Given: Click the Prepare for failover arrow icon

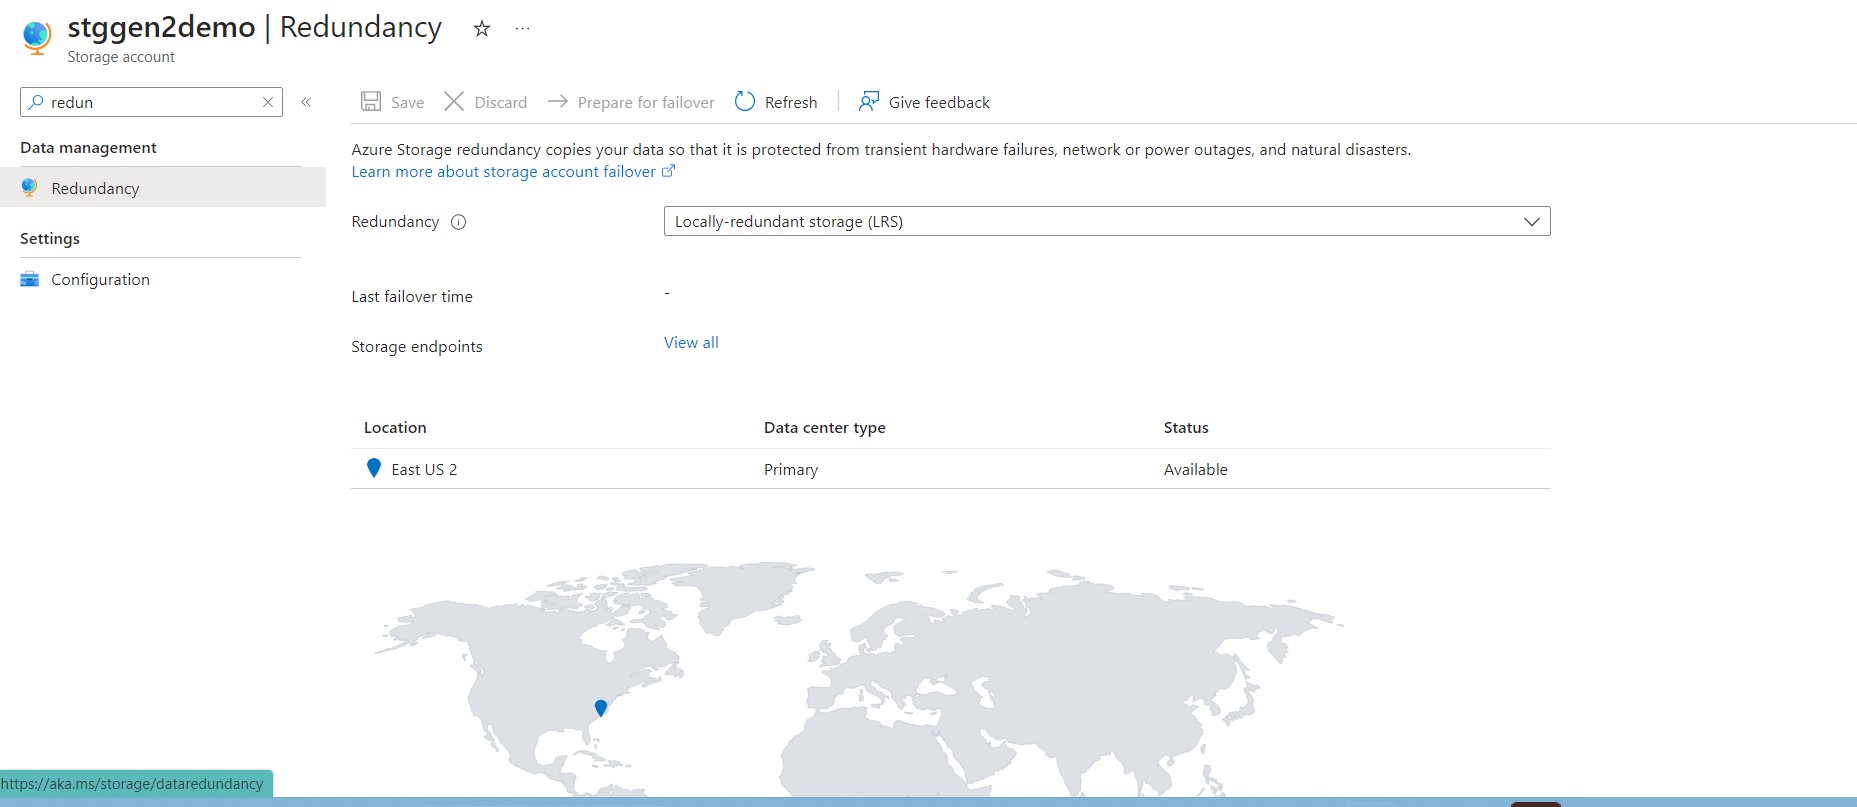Looking at the screenshot, I should (558, 101).
